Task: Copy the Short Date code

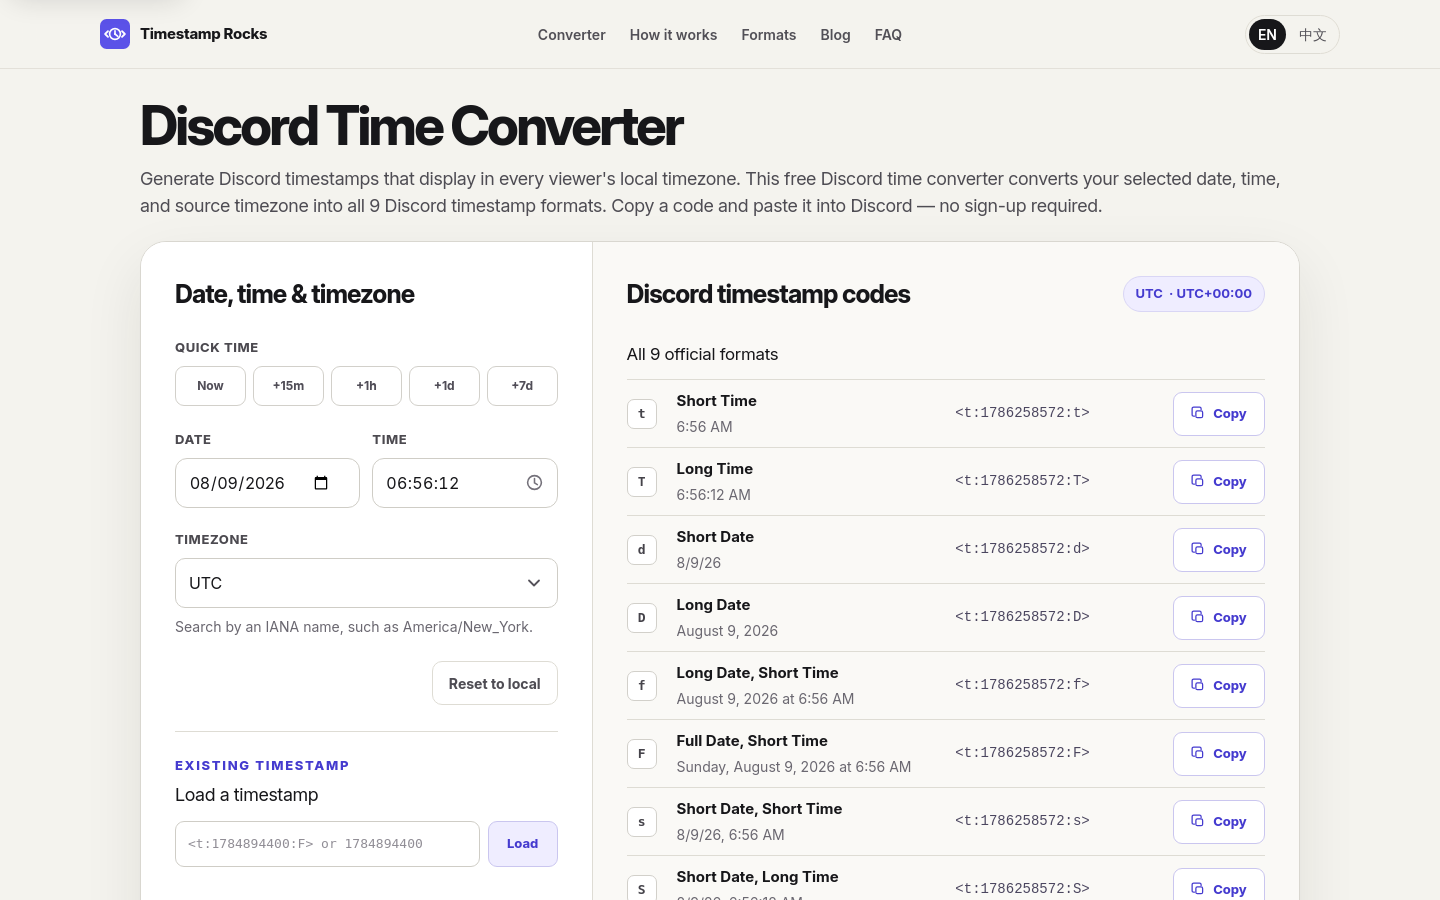Action: [1218, 550]
